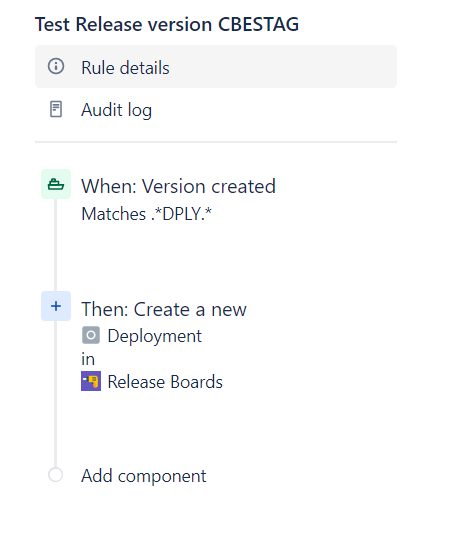Click the Release Boards project name
Screen dimensions: 452x539
(x=165, y=382)
